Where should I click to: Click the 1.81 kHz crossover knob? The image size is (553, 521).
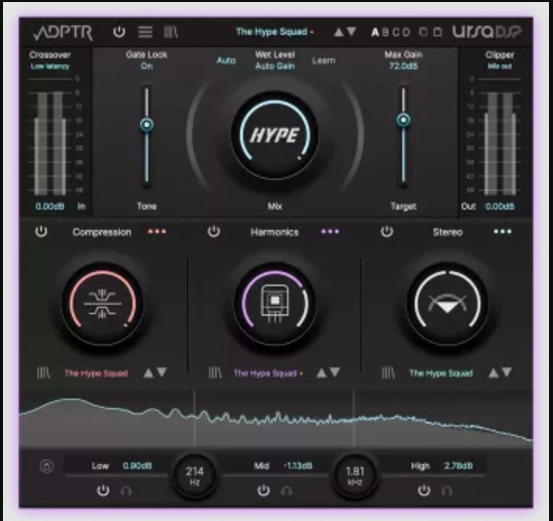point(355,475)
